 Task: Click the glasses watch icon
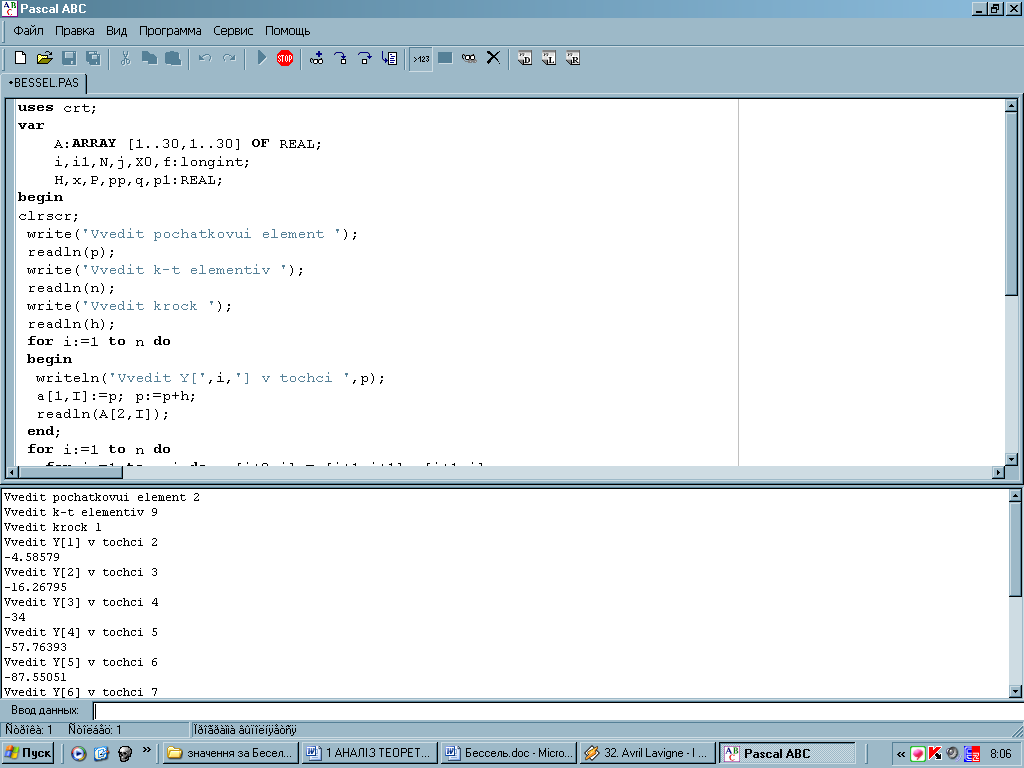tap(469, 58)
